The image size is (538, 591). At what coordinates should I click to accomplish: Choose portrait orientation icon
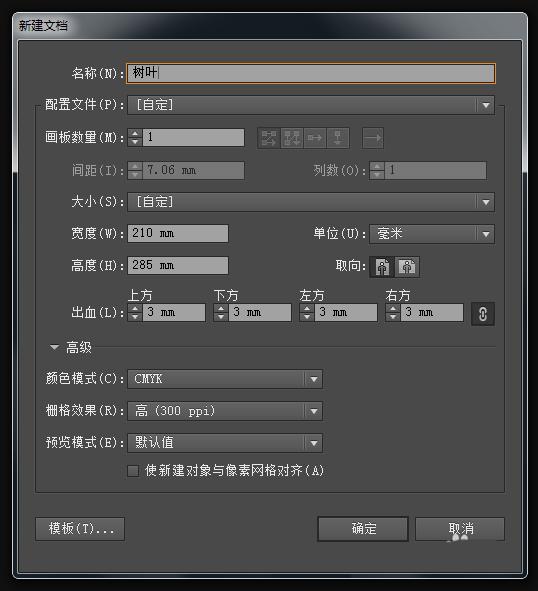[x=382, y=267]
